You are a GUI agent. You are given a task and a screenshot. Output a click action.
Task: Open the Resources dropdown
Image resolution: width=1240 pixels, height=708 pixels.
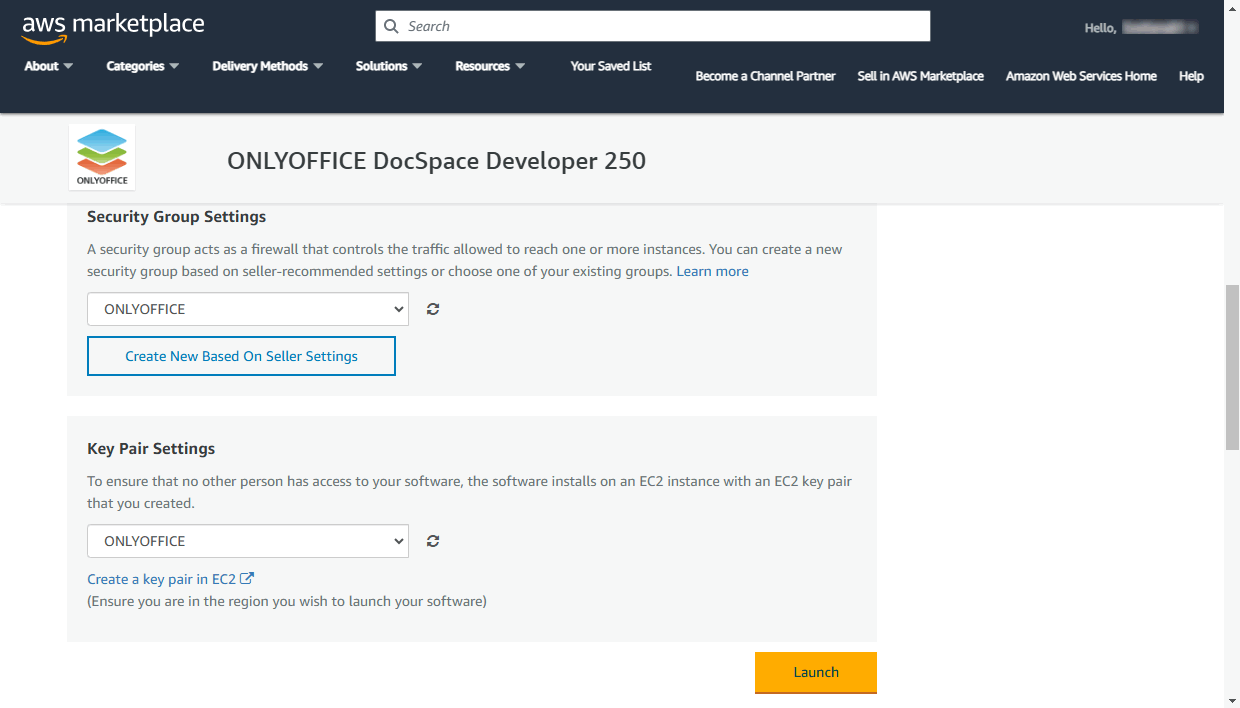pyautogui.click(x=489, y=65)
